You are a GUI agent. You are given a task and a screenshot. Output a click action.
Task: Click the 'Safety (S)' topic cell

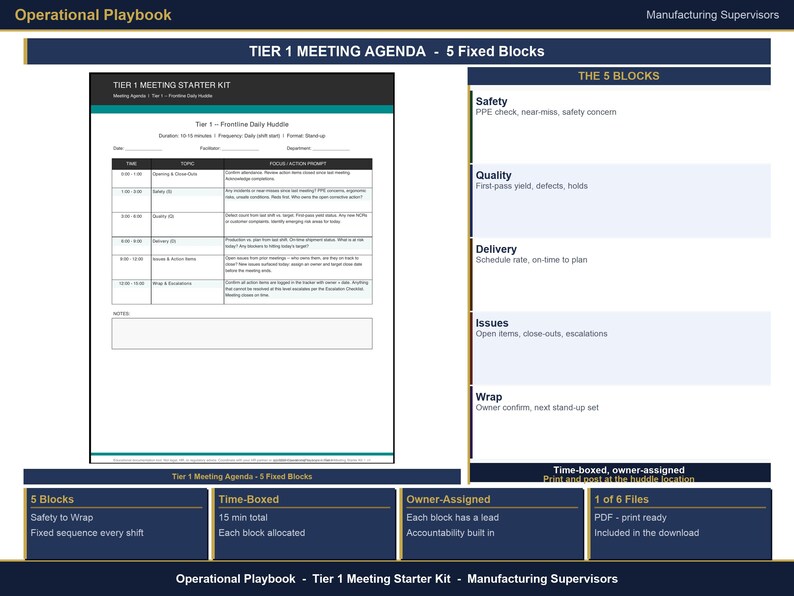pyautogui.click(x=187, y=200)
